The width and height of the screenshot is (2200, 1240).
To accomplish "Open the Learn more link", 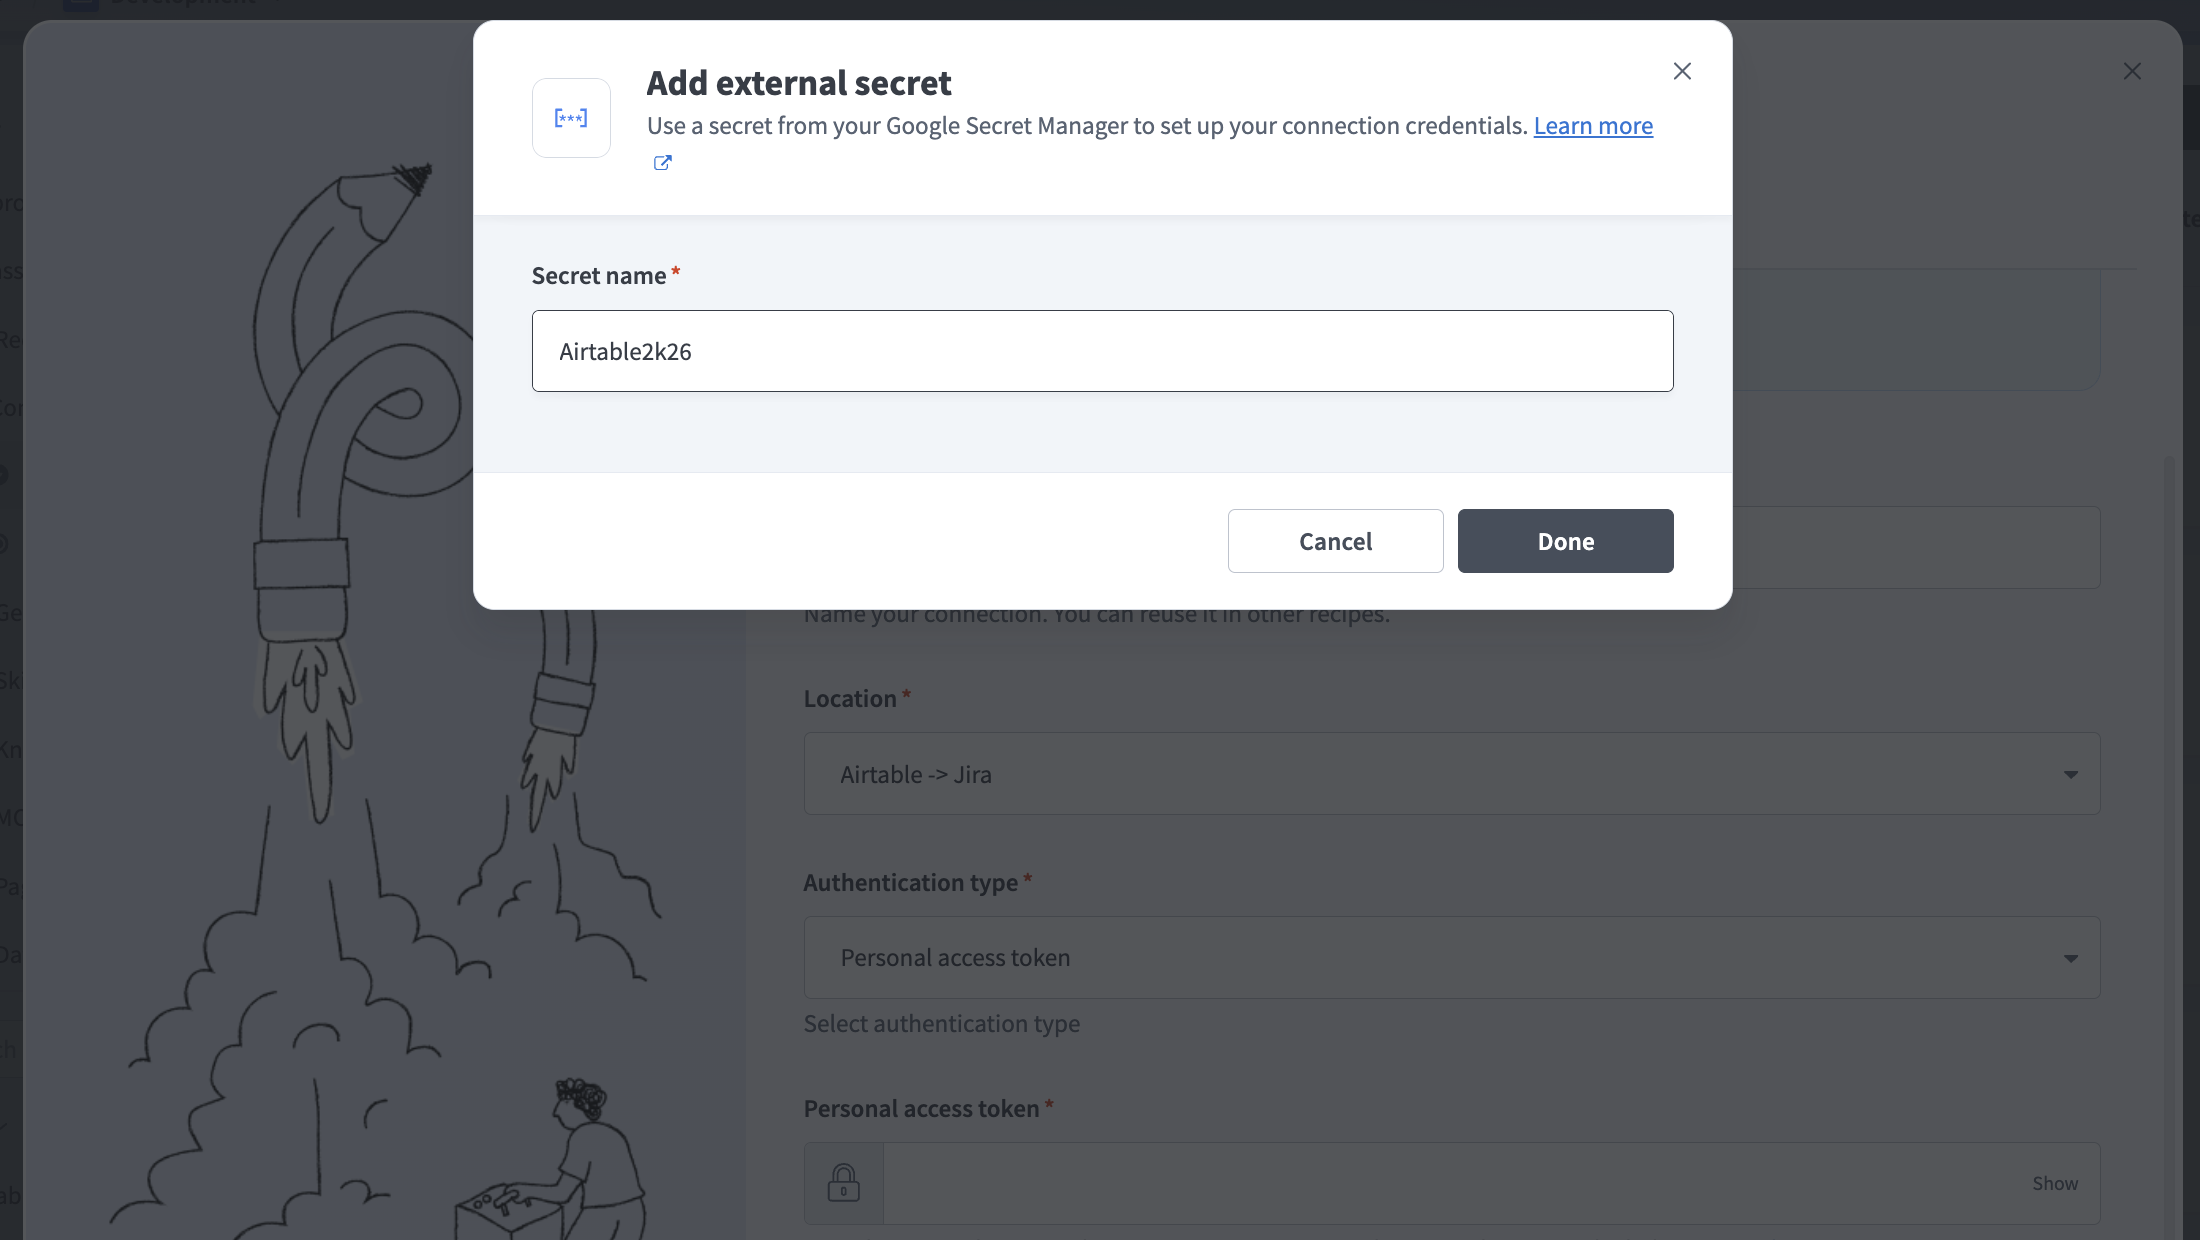I will (x=1592, y=126).
